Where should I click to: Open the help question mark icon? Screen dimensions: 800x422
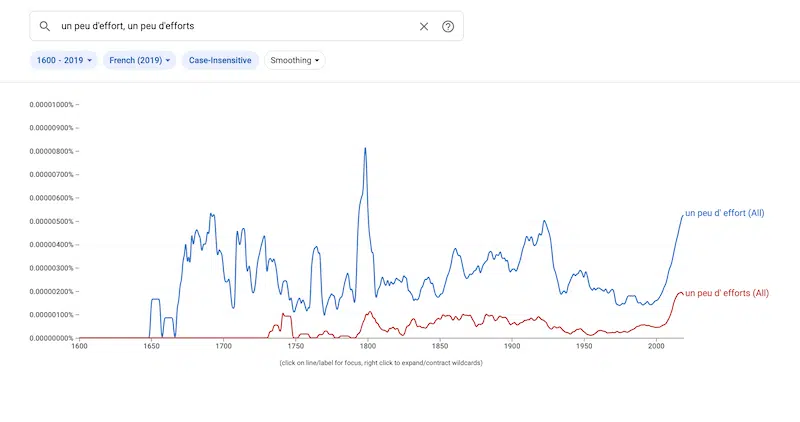[447, 26]
